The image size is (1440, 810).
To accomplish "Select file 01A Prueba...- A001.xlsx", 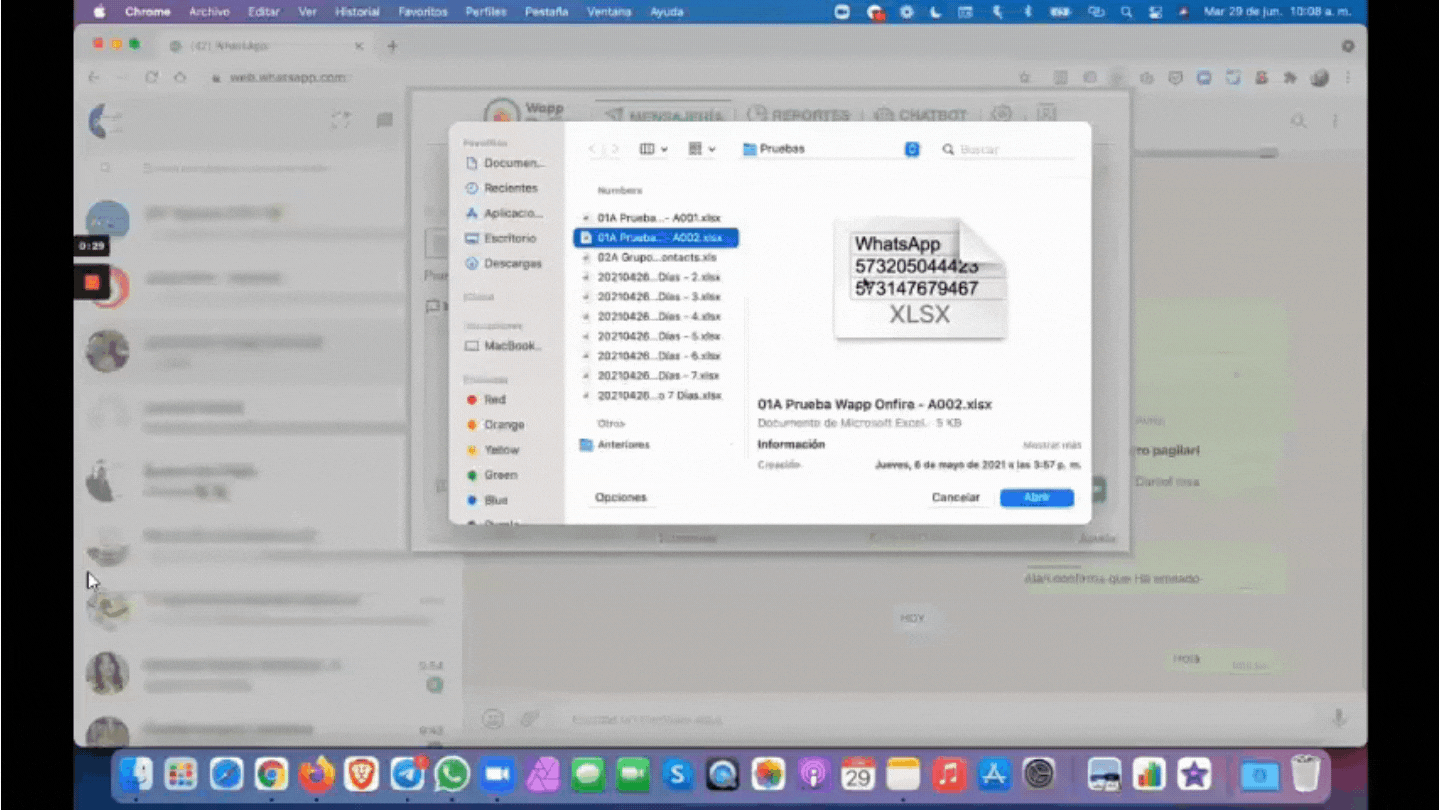I will point(656,218).
